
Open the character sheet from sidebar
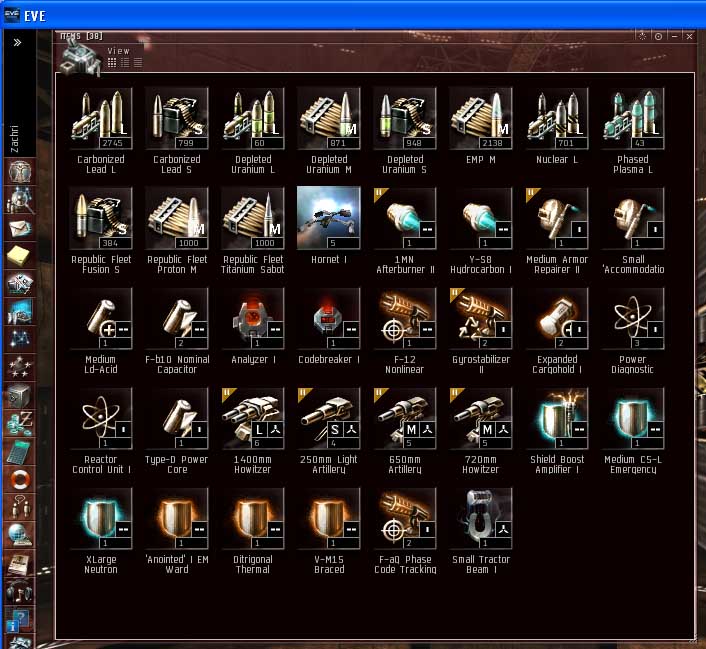click(x=18, y=171)
